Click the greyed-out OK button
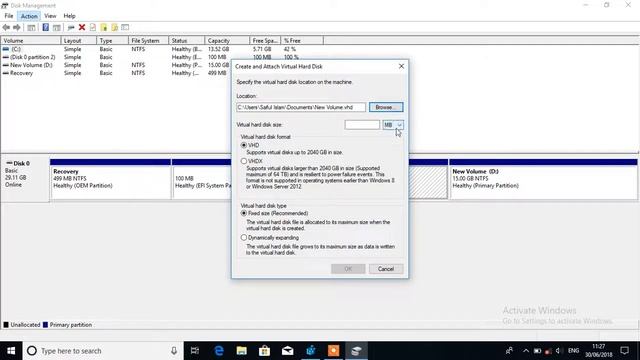 tap(348, 269)
